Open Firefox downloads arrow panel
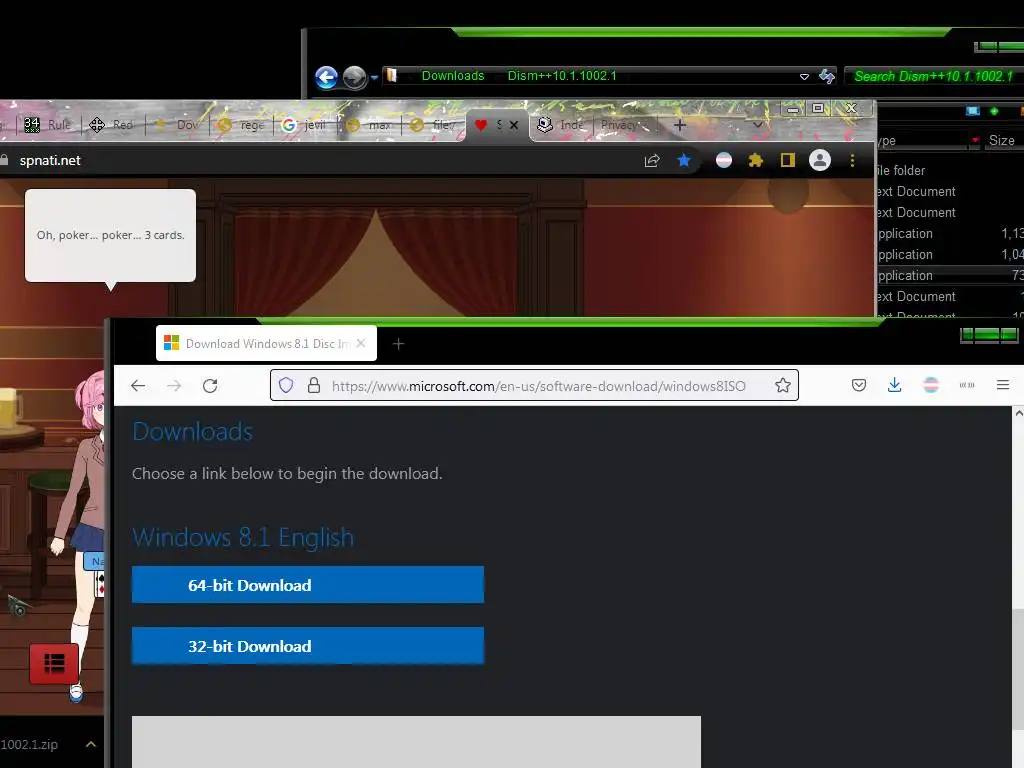This screenshot has height=768, width=1024. [x=895, y=385]
